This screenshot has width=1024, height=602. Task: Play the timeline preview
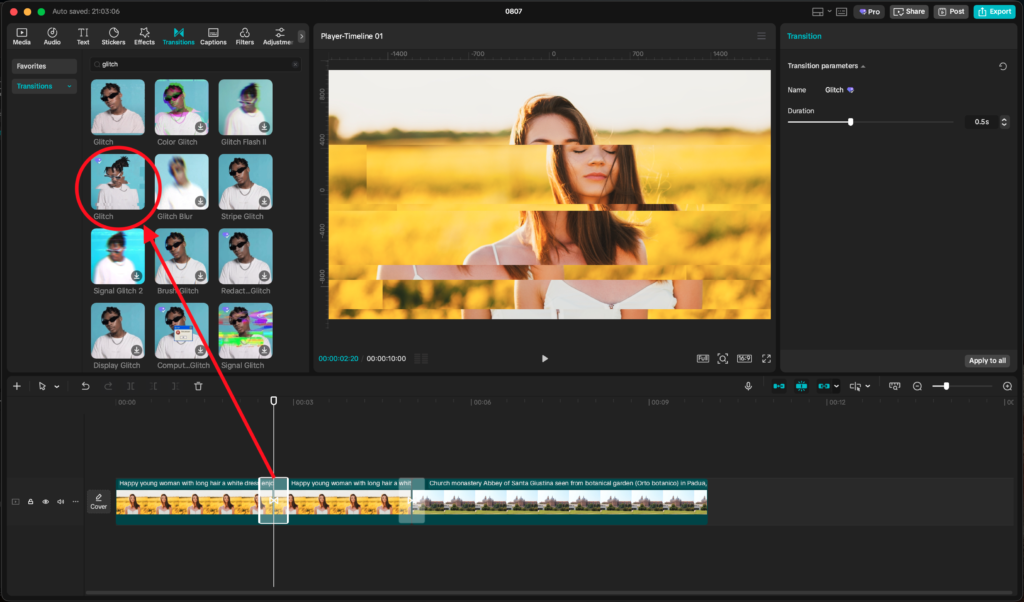click(x=545, y=358)
